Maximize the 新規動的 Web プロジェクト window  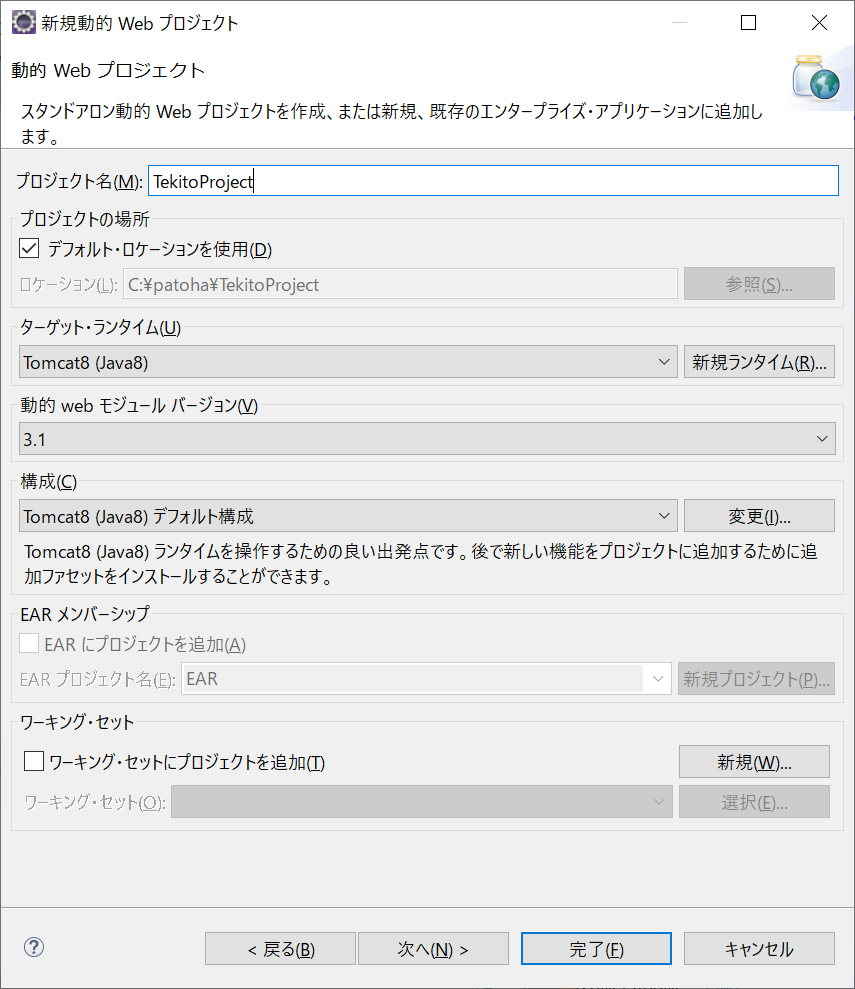(748, 23)
